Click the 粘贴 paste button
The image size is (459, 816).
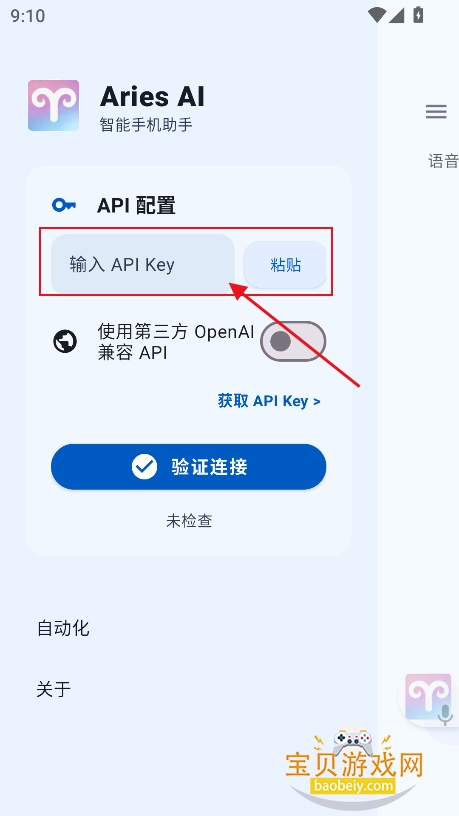pyautogui.click(x=285, y=264)
